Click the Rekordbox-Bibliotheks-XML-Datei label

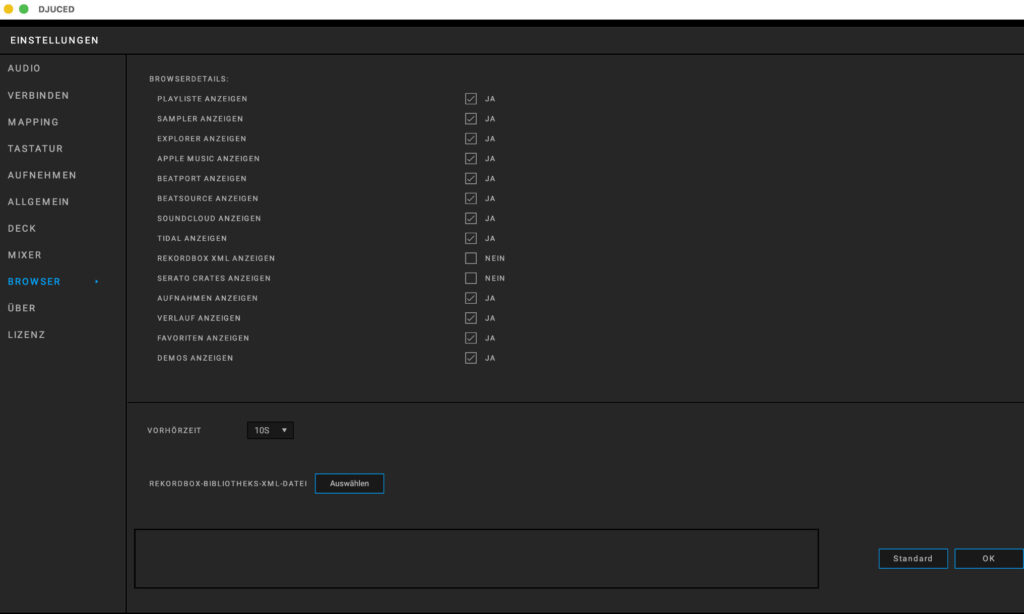tap(228, 483)
